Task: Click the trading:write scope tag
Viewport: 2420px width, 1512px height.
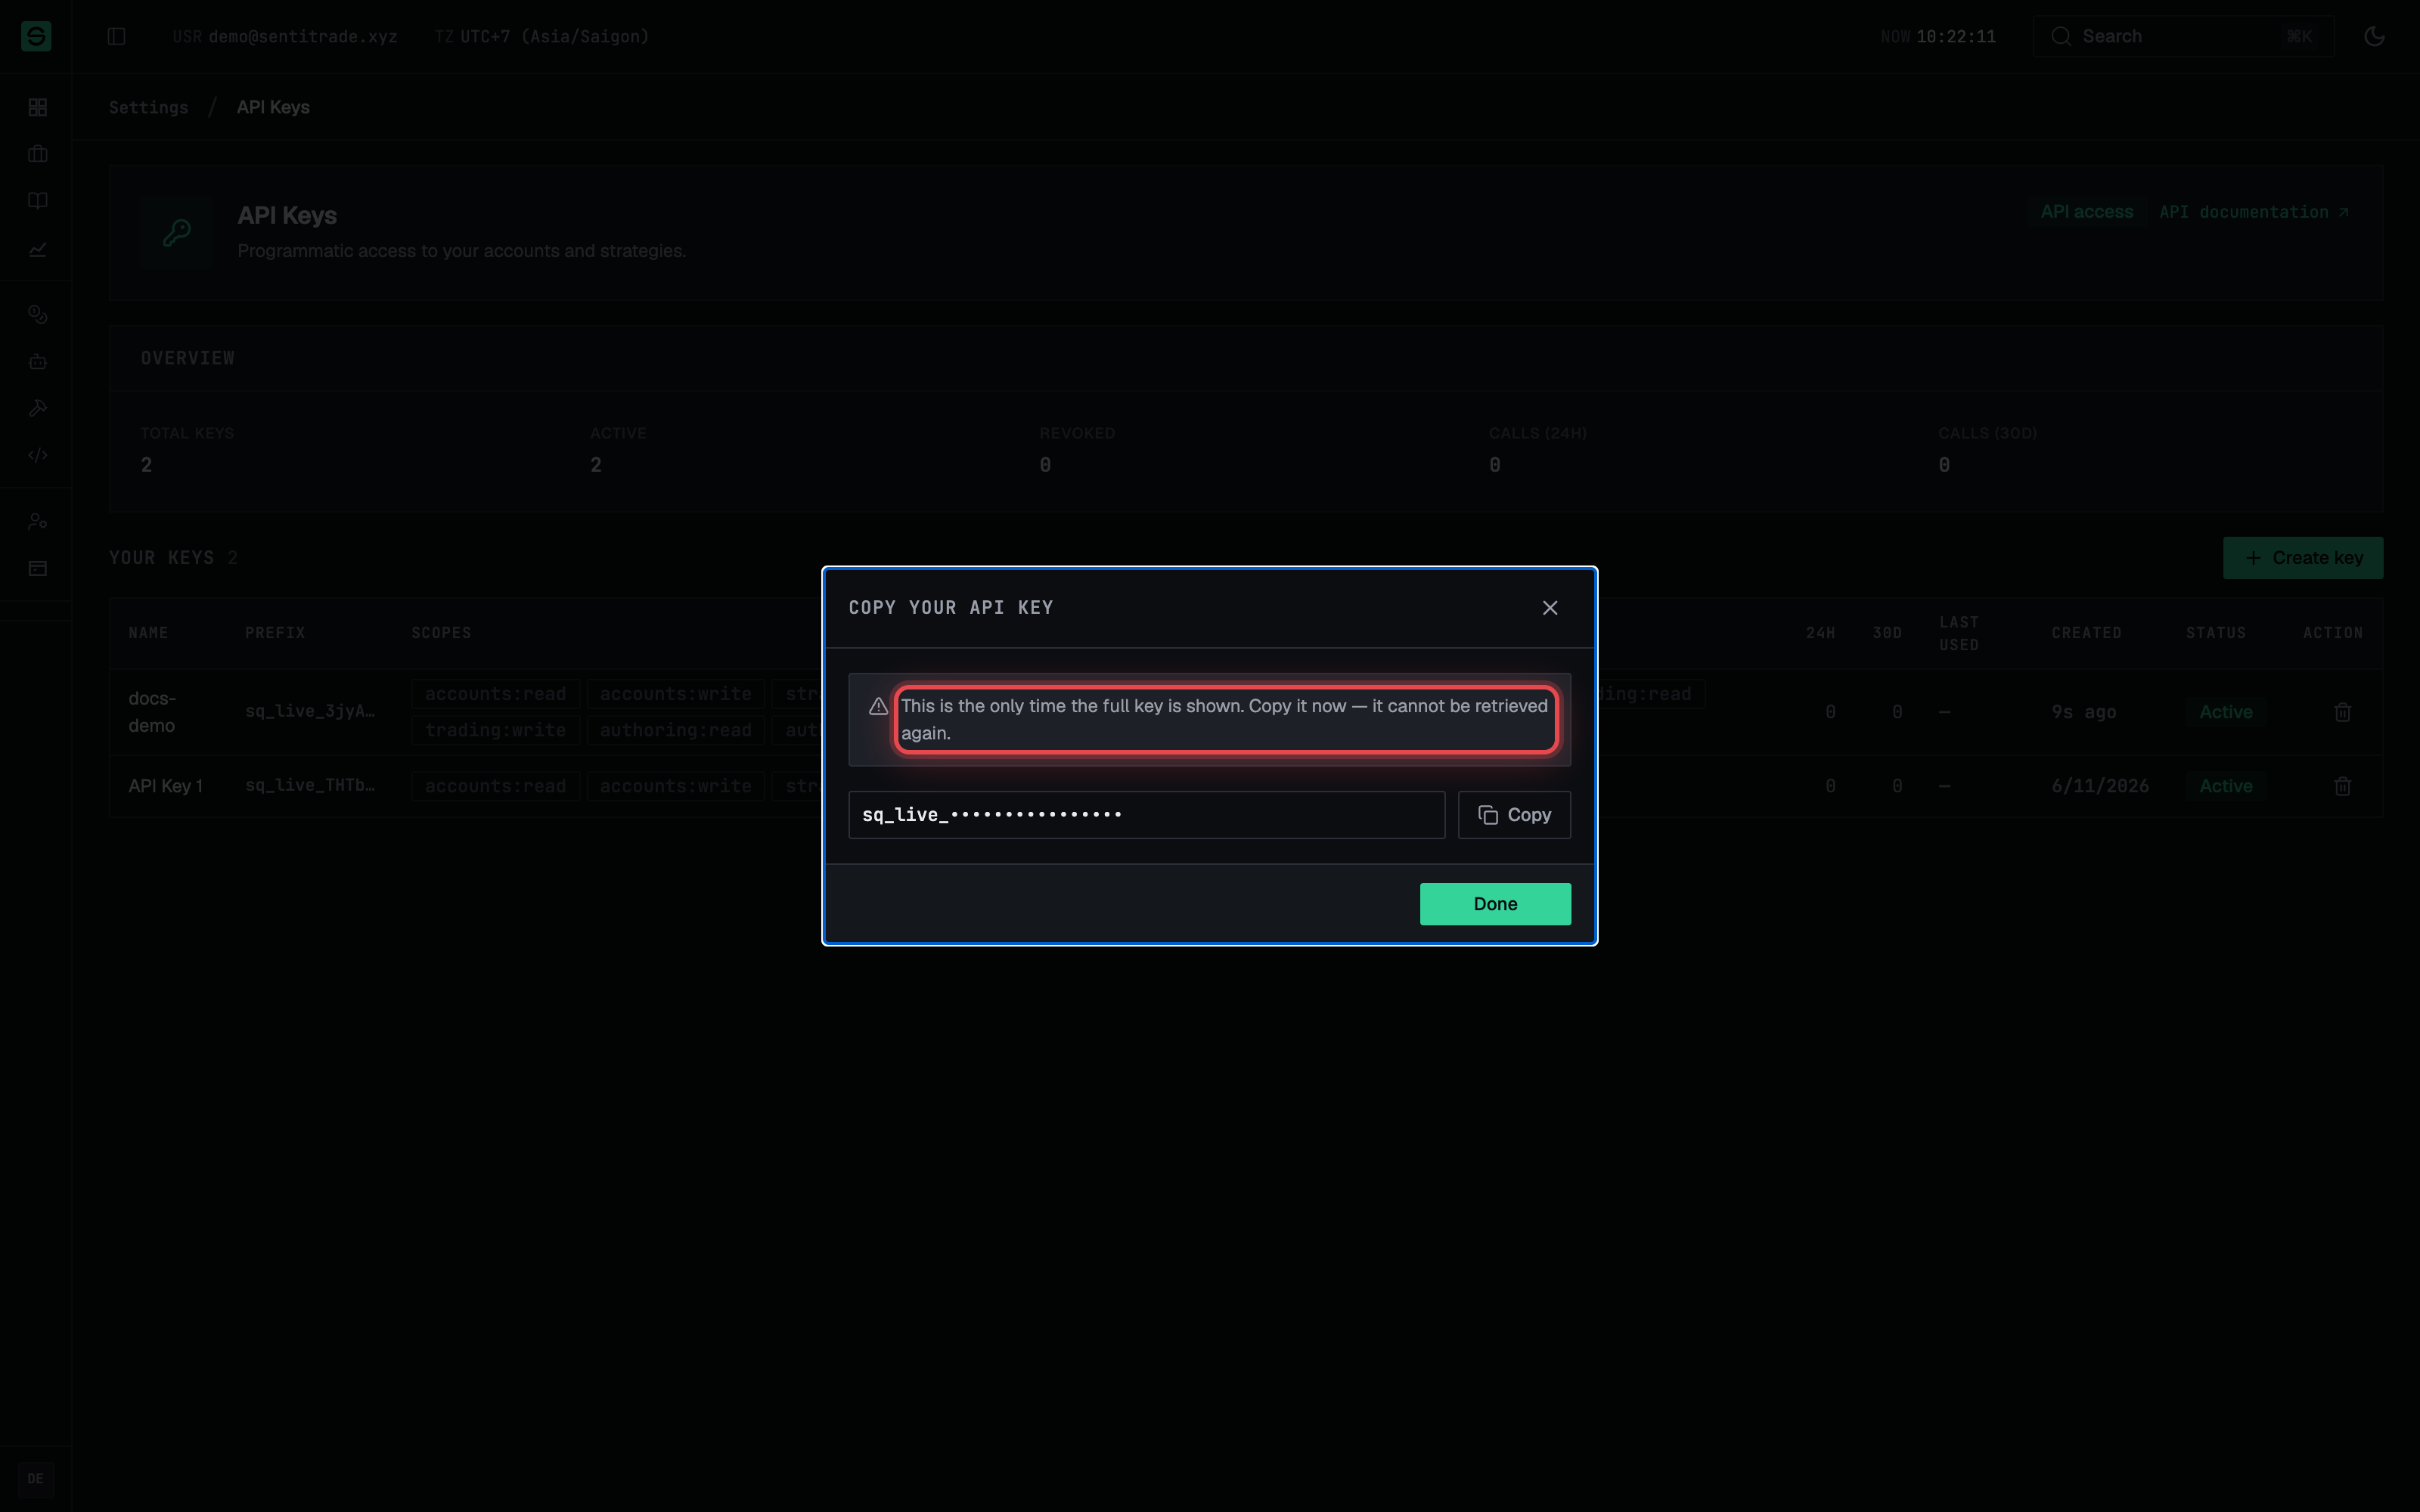Action: pos(495,730)
